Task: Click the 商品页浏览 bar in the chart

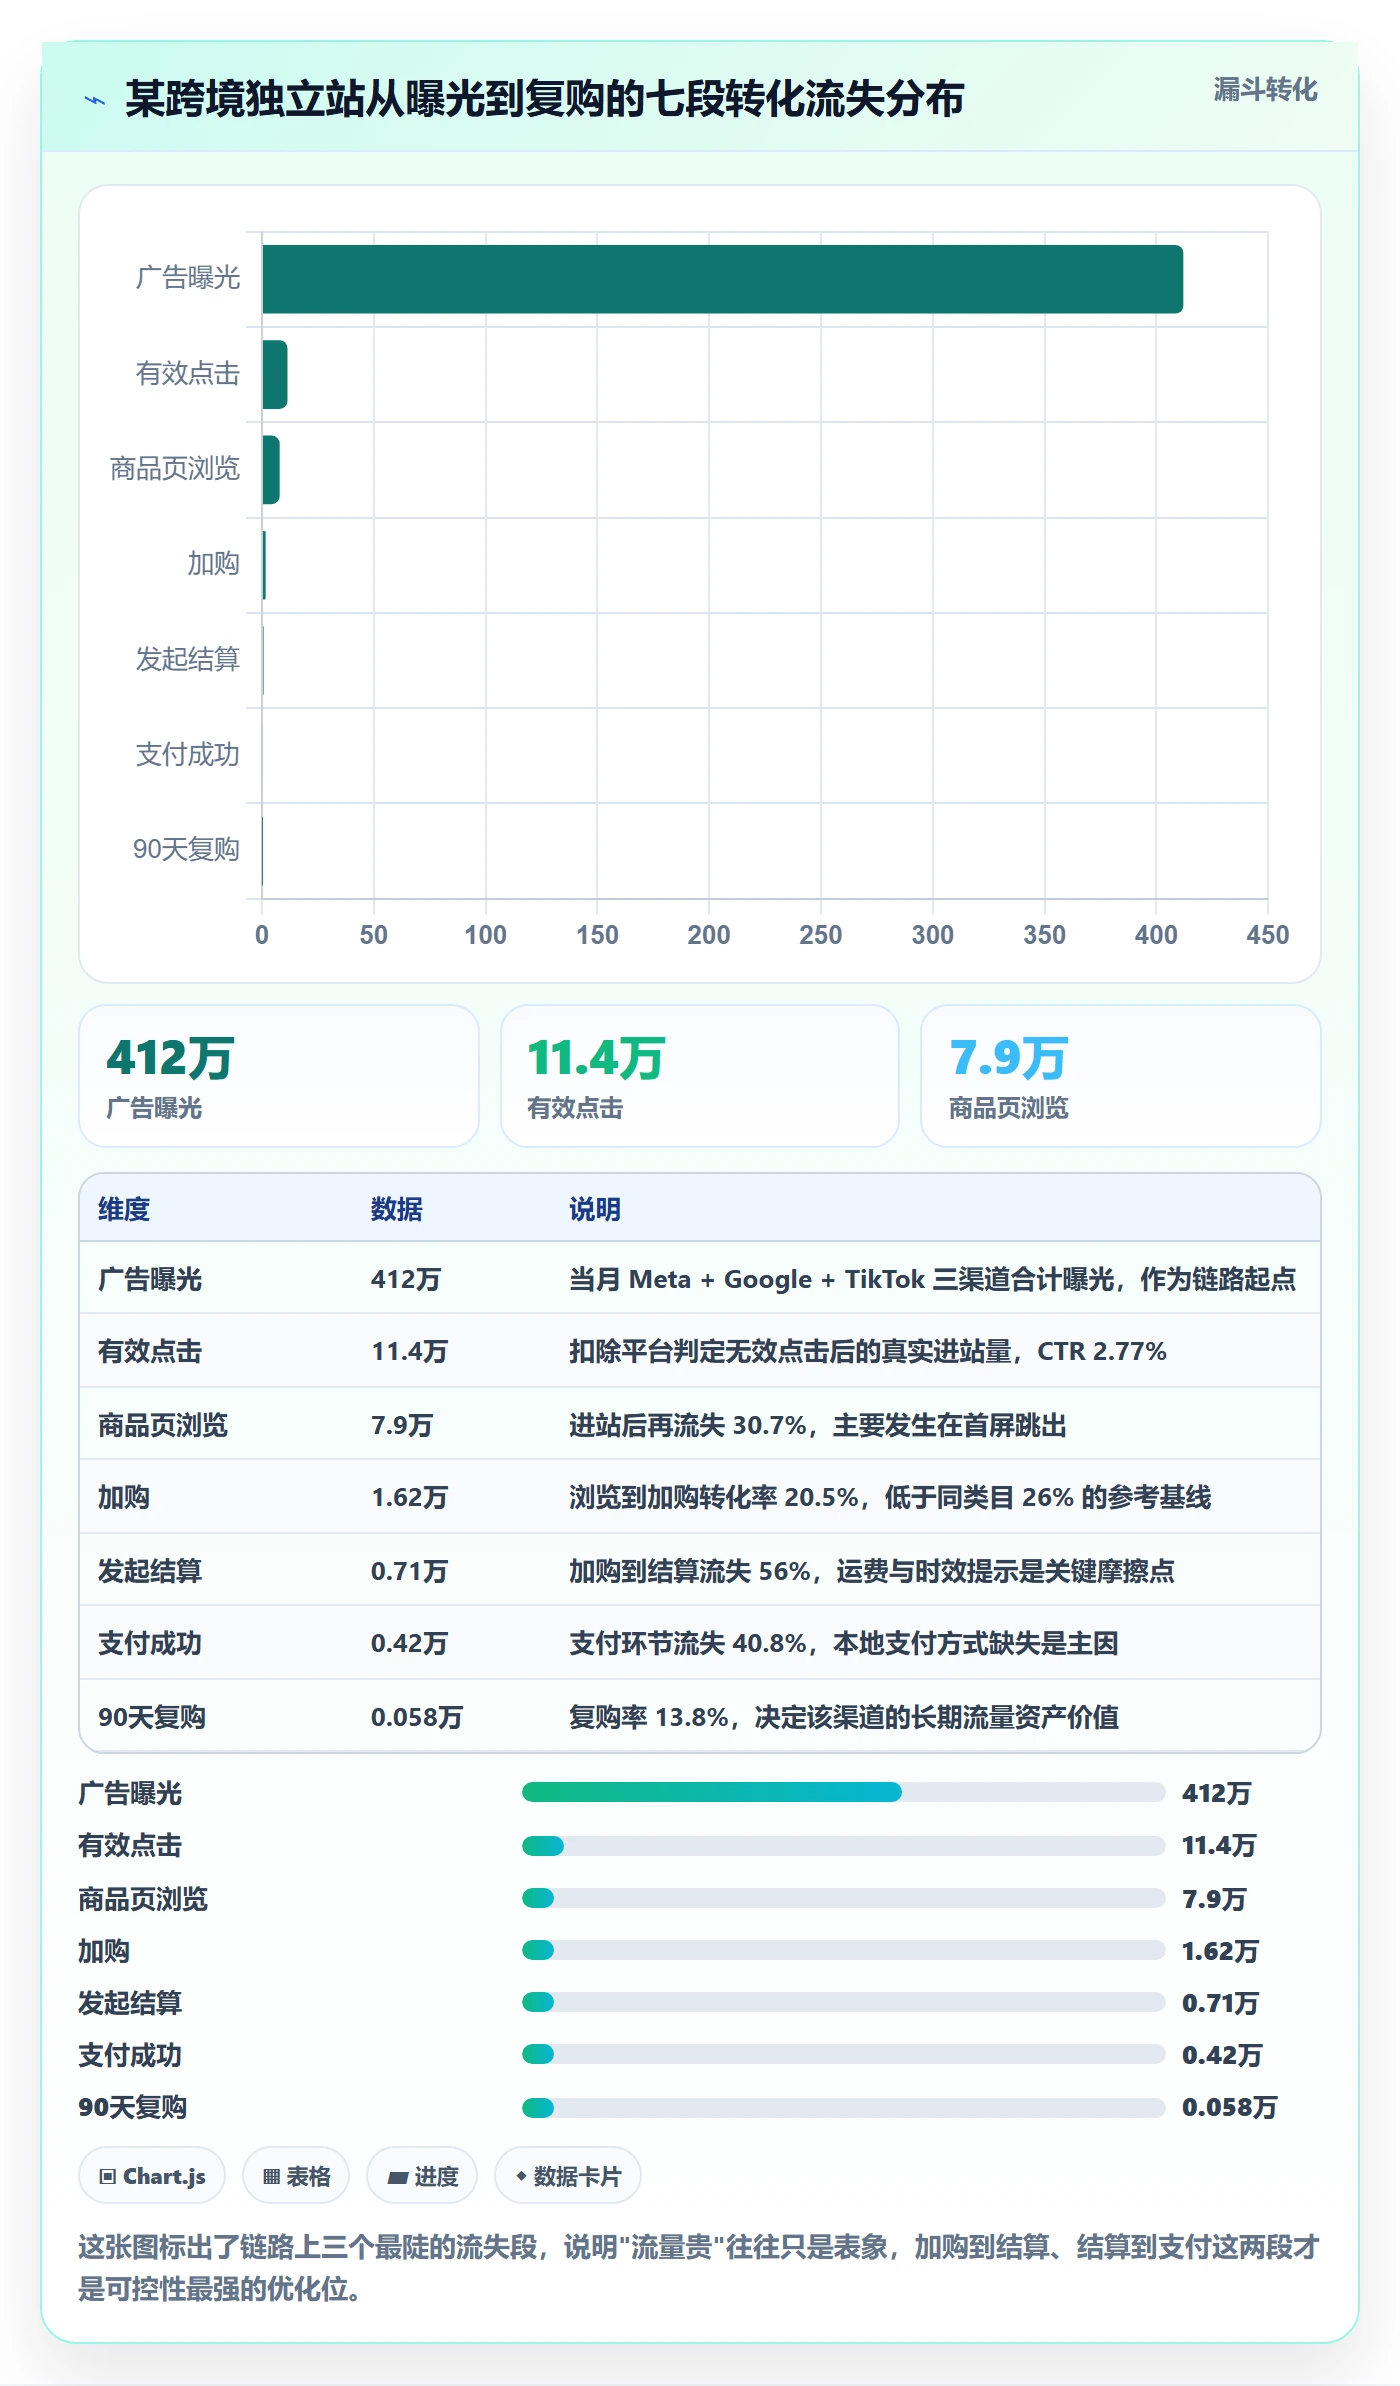Action: pos(271,470)
